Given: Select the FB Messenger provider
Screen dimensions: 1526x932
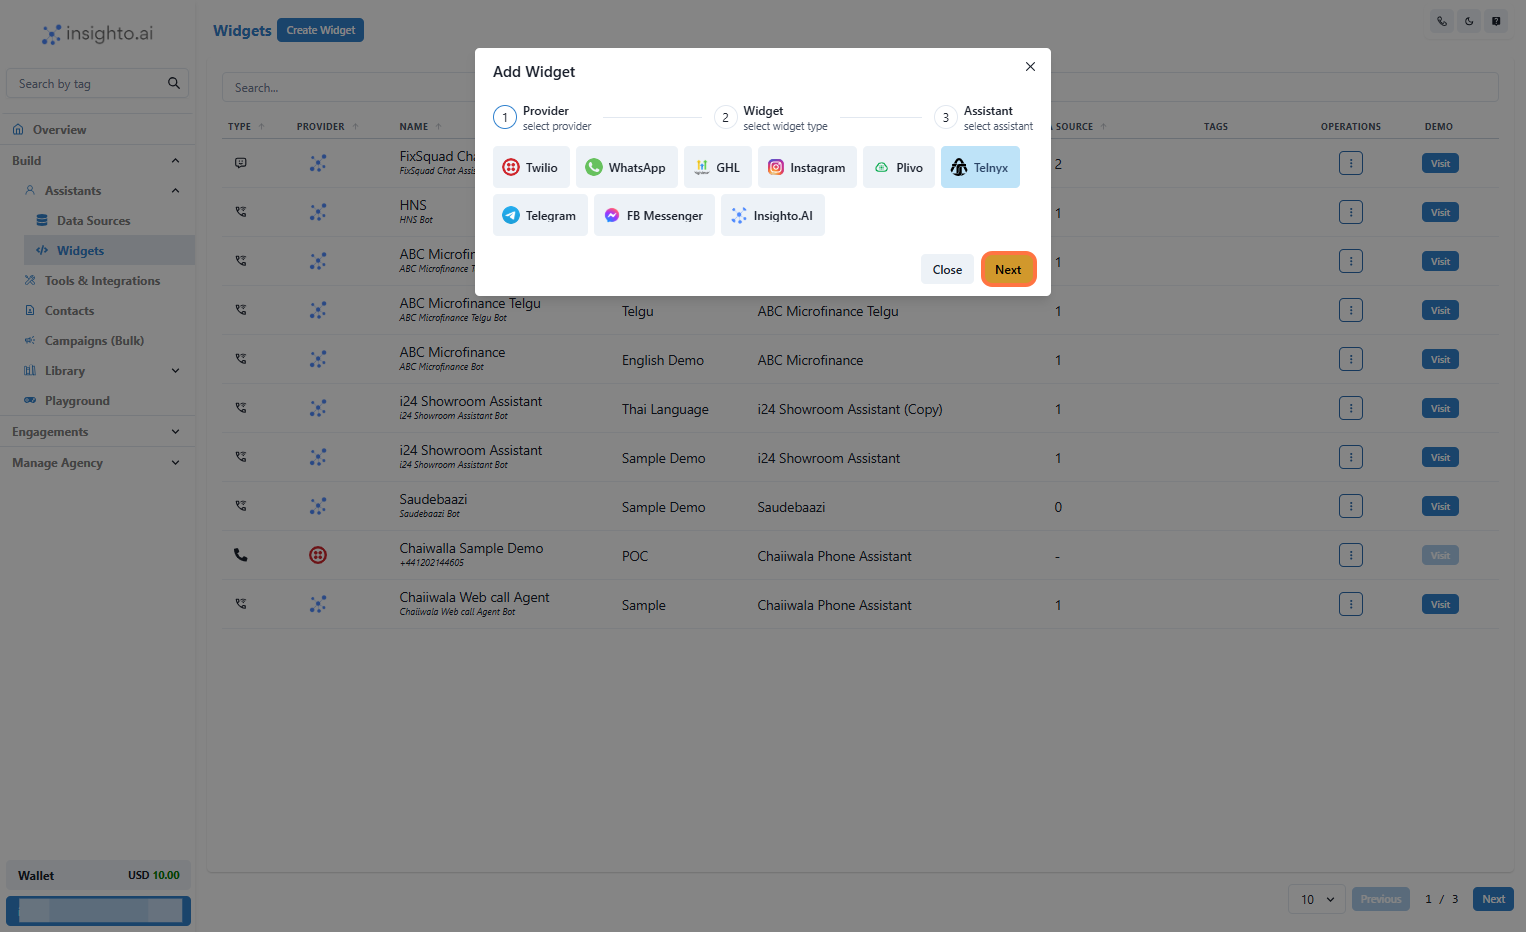Looking at the screenshot, I should pyautogui.click(x=654, y=215).
